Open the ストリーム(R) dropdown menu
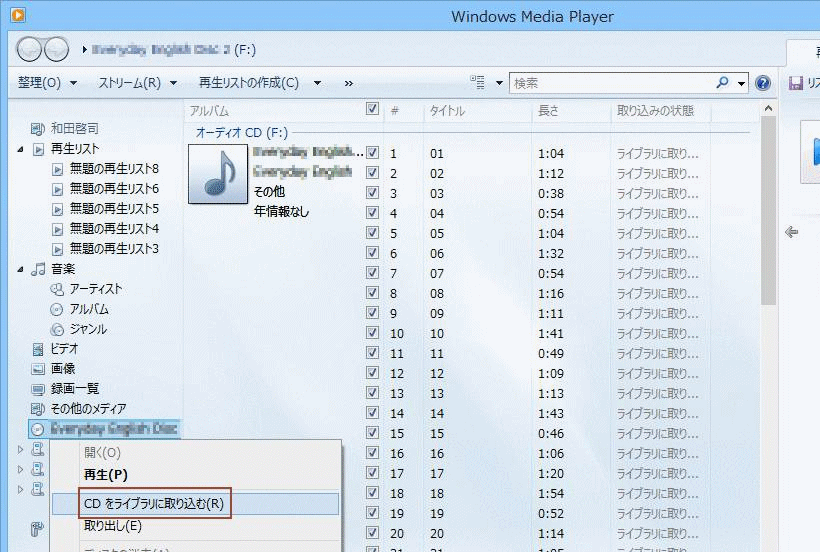Screen dimensions: 820x552 pyautogui.click(x=138, y=83)
